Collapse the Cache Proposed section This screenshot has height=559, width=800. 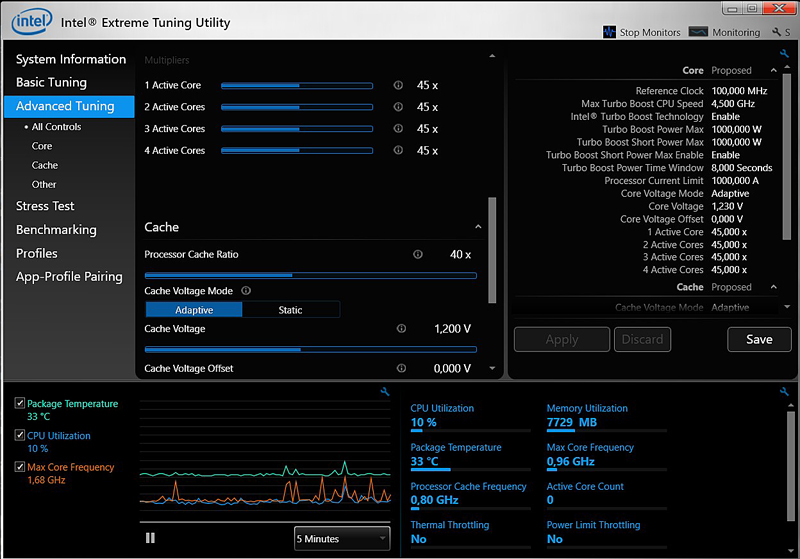coord(773,287)
